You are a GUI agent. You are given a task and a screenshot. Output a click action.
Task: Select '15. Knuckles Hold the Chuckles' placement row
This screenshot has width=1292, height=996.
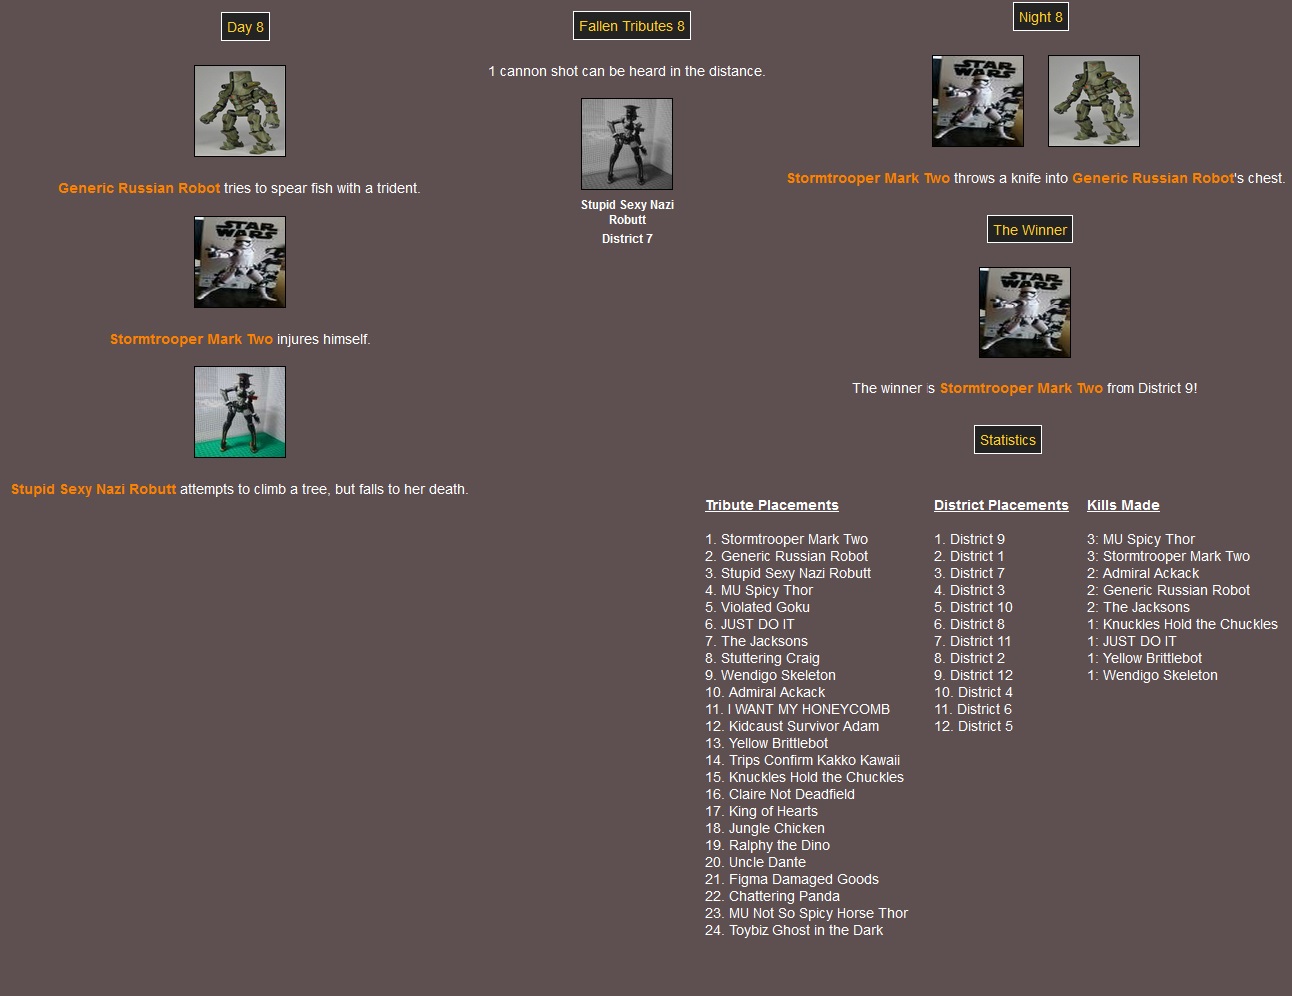pos(804,777)
